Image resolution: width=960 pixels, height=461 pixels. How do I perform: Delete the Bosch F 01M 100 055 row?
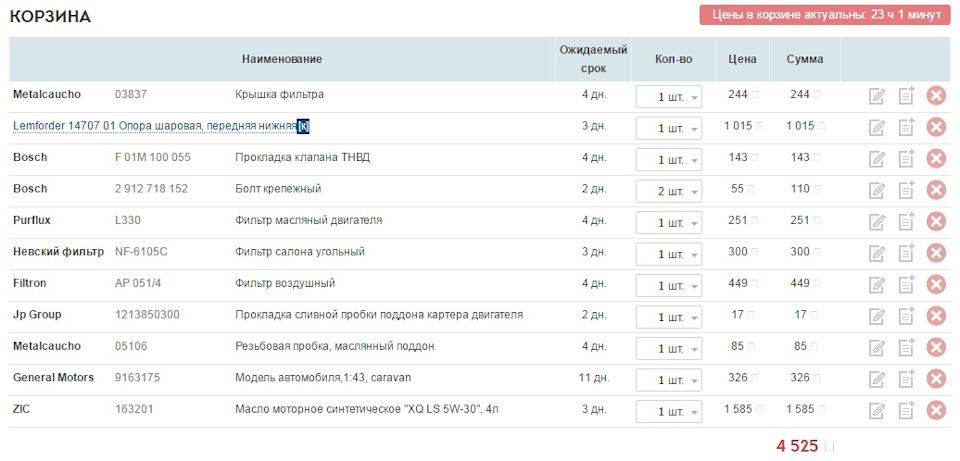click(x=936, y=158)
